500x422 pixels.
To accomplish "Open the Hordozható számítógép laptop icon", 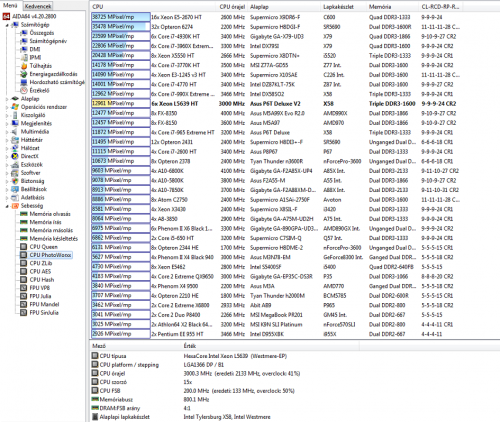I will (x=23, y=82).
